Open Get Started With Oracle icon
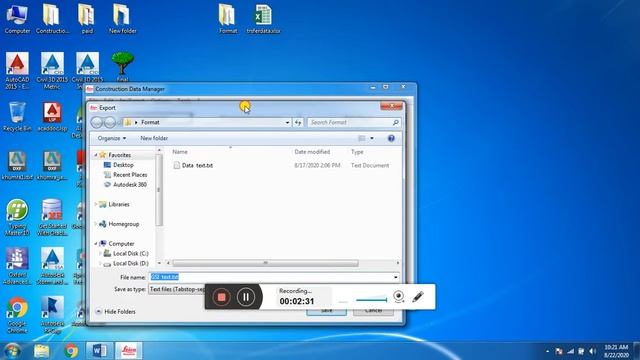 coord(52,217)
